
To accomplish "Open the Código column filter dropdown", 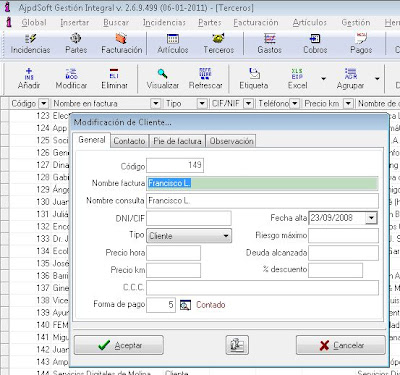I will [x=44, y=104].
